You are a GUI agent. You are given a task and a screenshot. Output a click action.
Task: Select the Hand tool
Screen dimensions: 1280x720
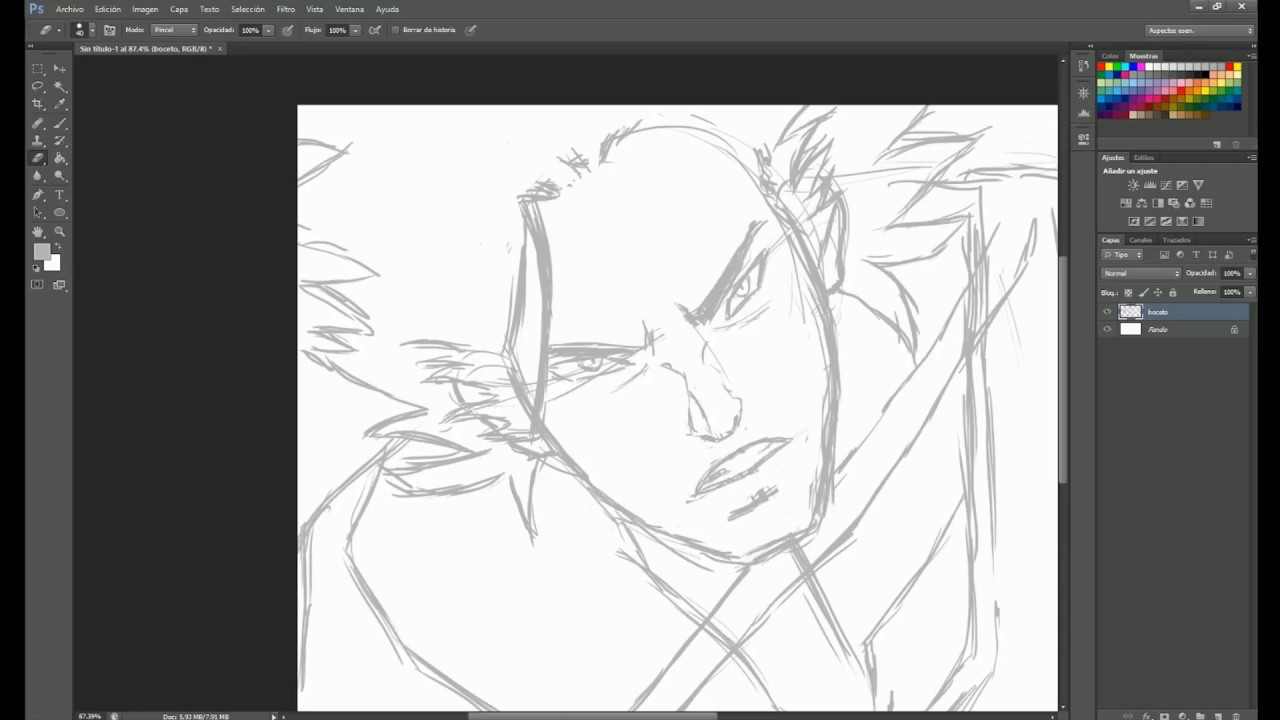coord(38,231)
